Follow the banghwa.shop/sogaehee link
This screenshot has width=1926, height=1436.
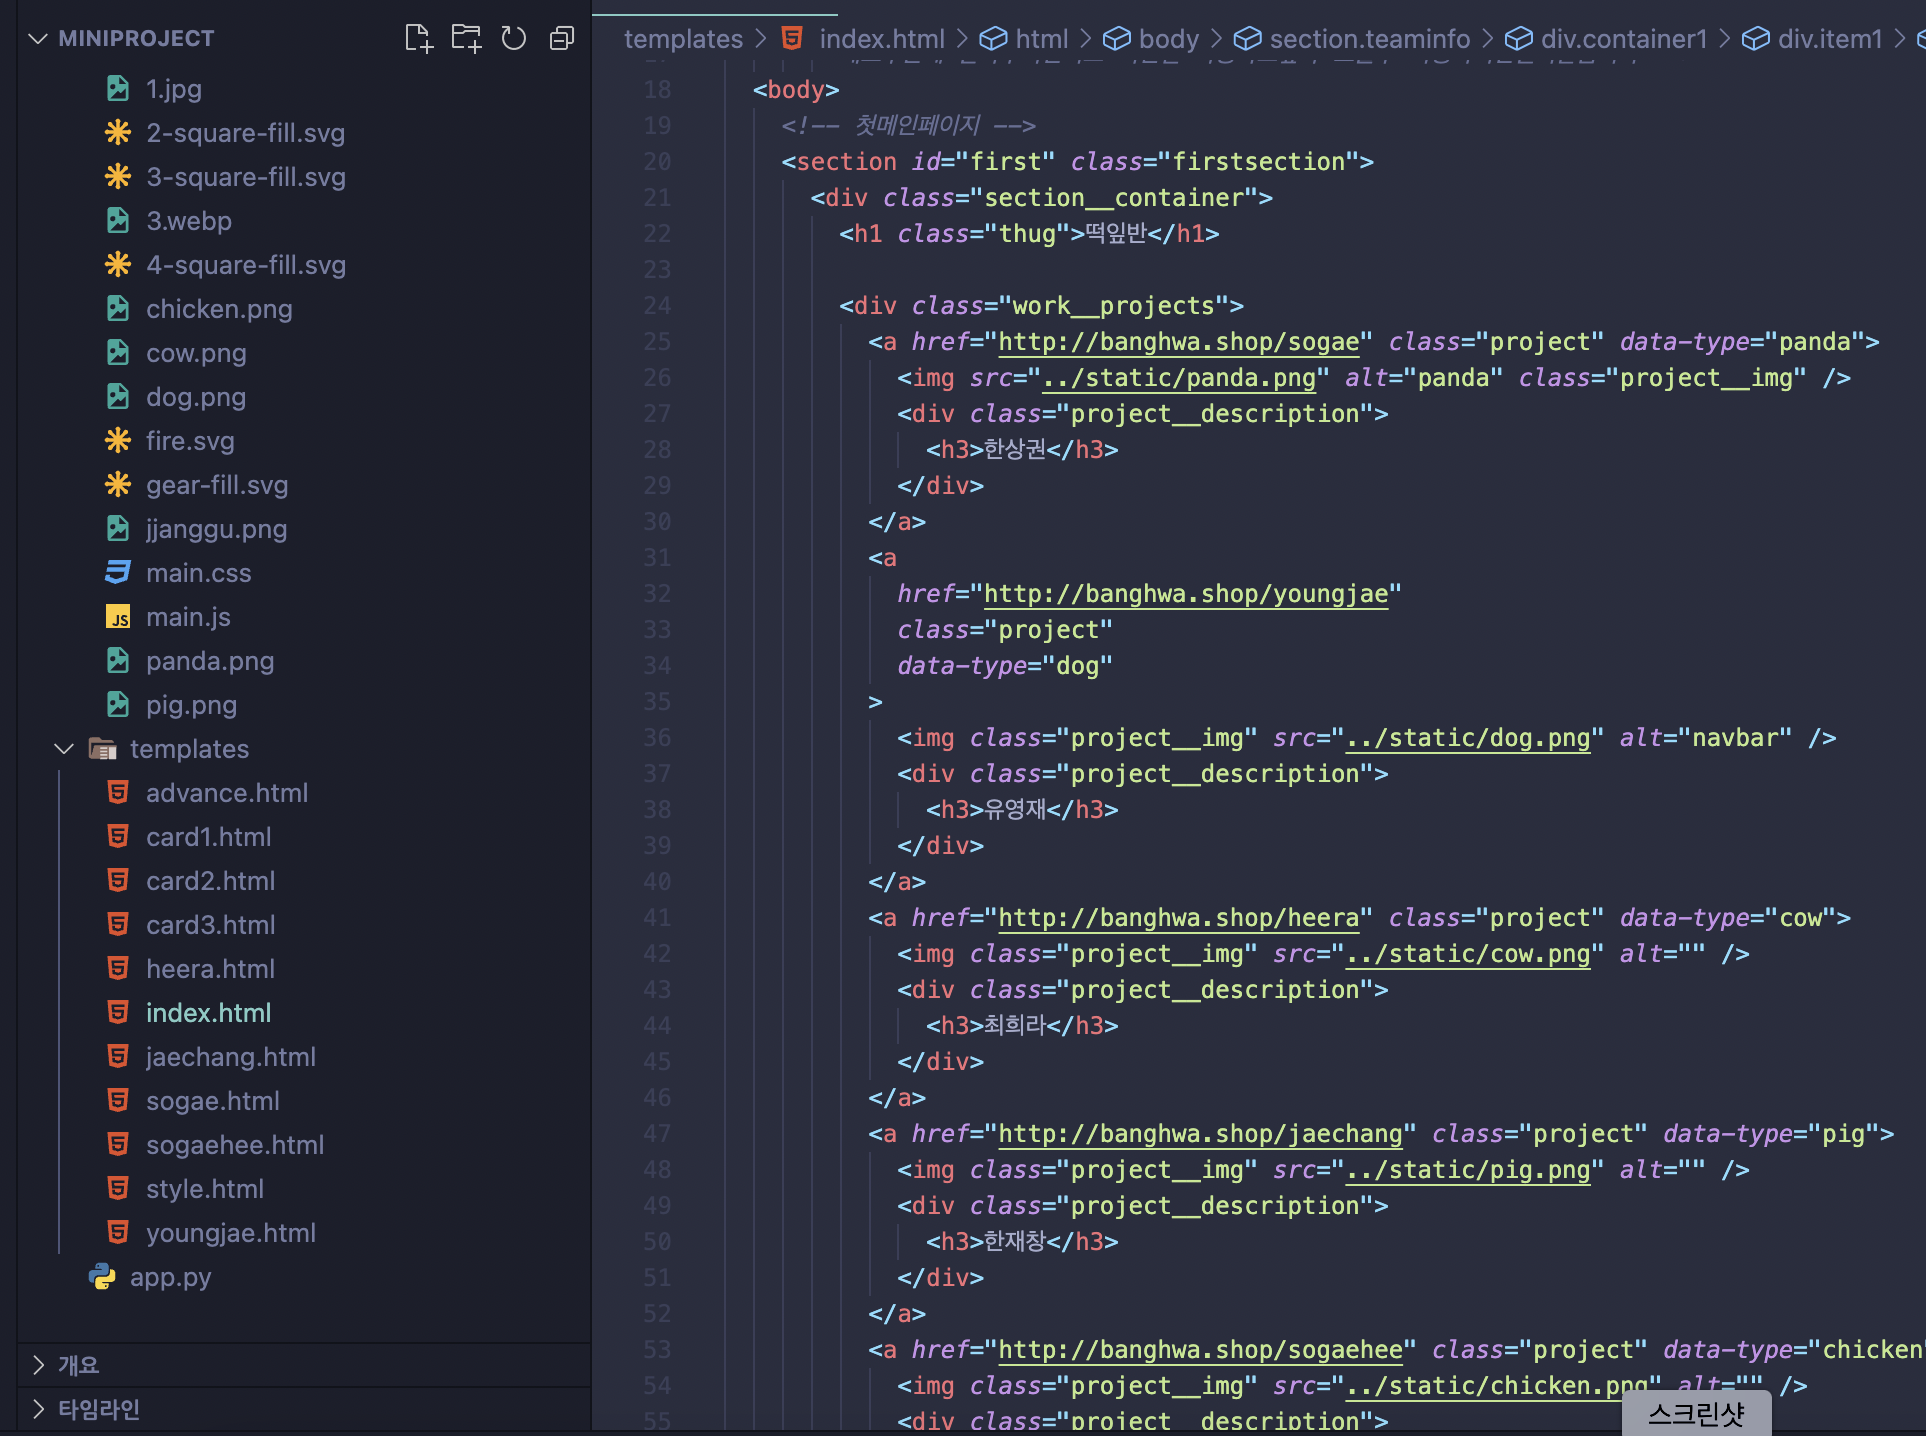(1200, 1350)
